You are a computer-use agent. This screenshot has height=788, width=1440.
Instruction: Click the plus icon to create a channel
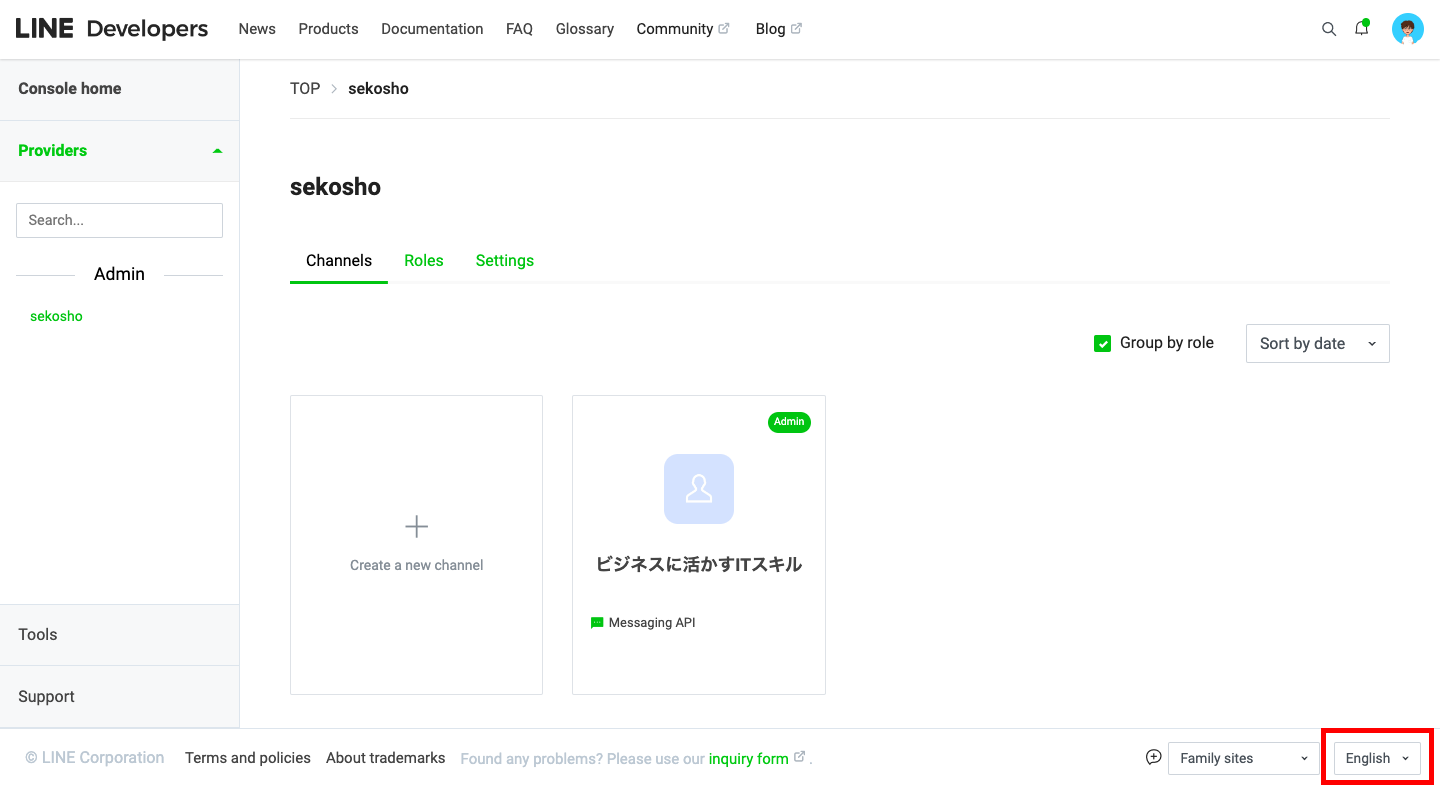point(416,525)
